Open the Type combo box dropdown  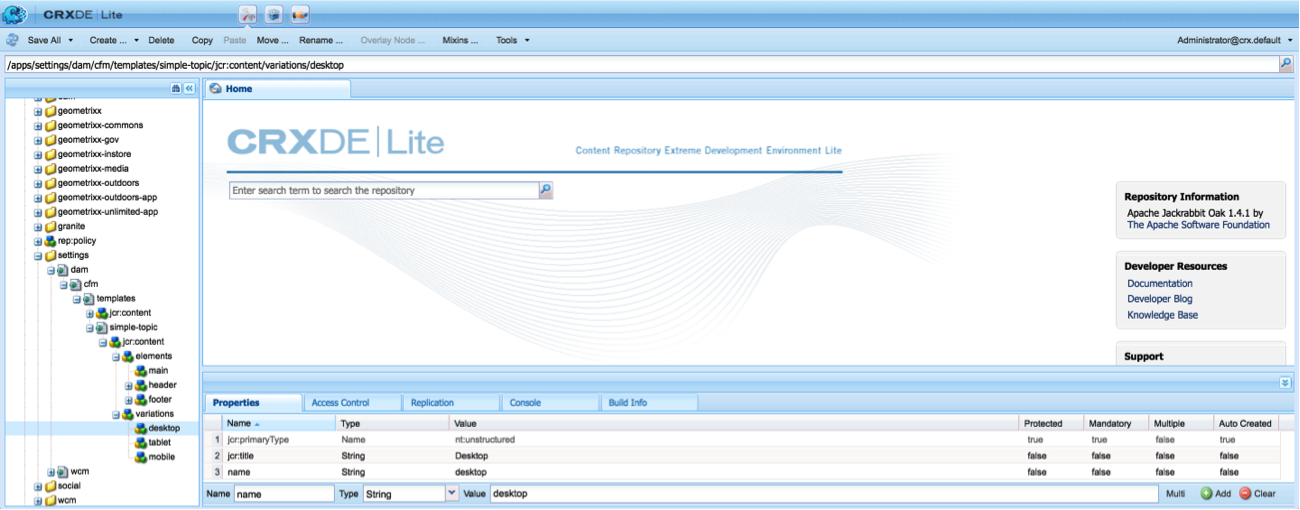[452, 494]
